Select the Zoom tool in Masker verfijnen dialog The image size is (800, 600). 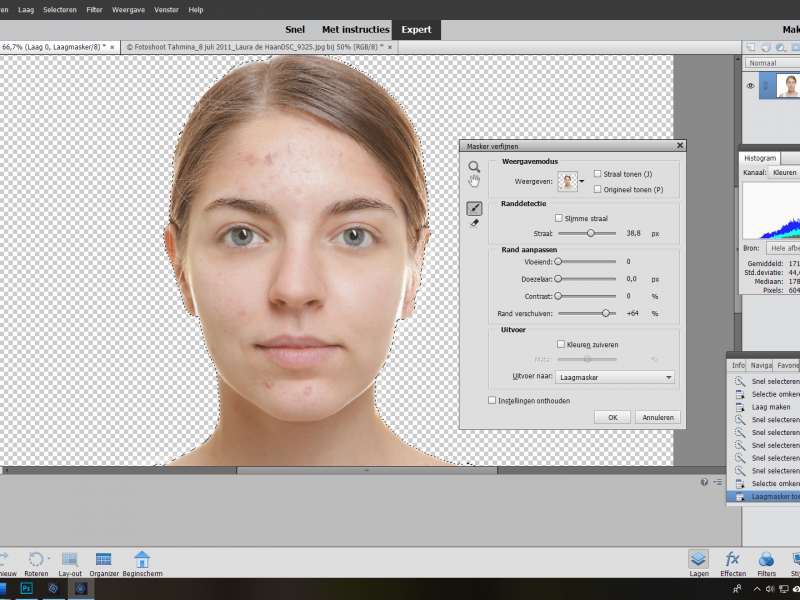(474, 166)
